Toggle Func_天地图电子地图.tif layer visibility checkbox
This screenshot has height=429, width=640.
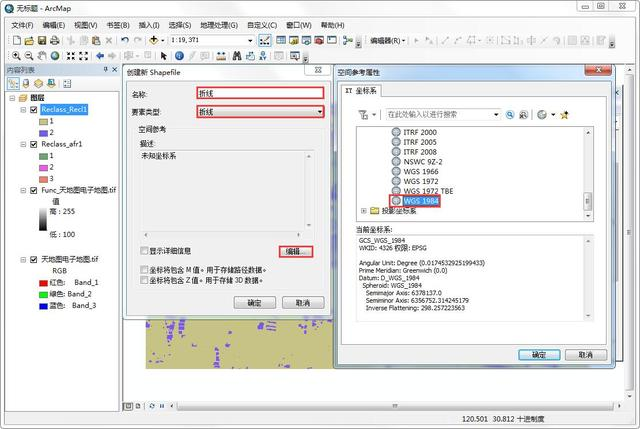[x=34, y=190]
